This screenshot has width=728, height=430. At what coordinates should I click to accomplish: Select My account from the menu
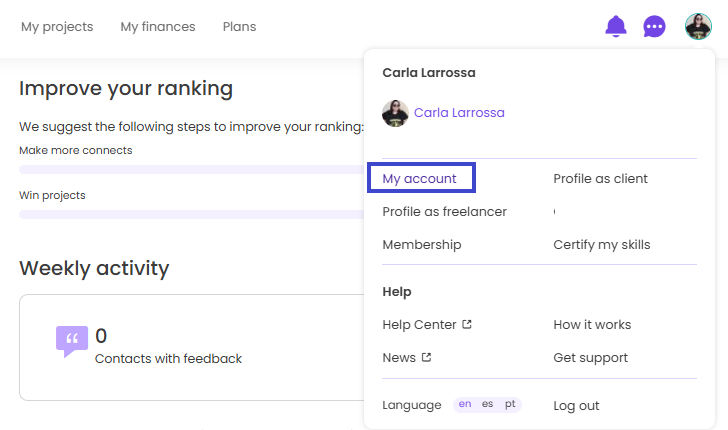click(419, 179)
